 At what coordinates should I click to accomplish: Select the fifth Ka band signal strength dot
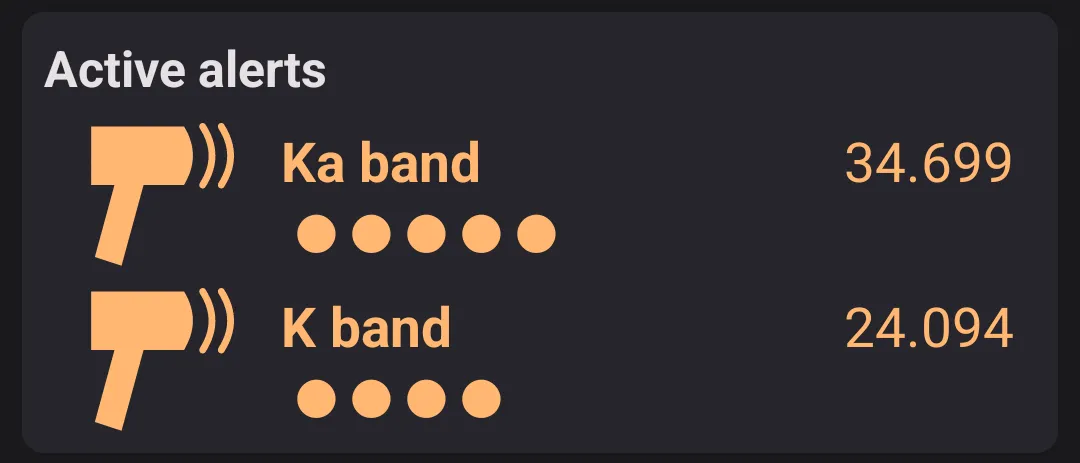[x=536, y=234]
